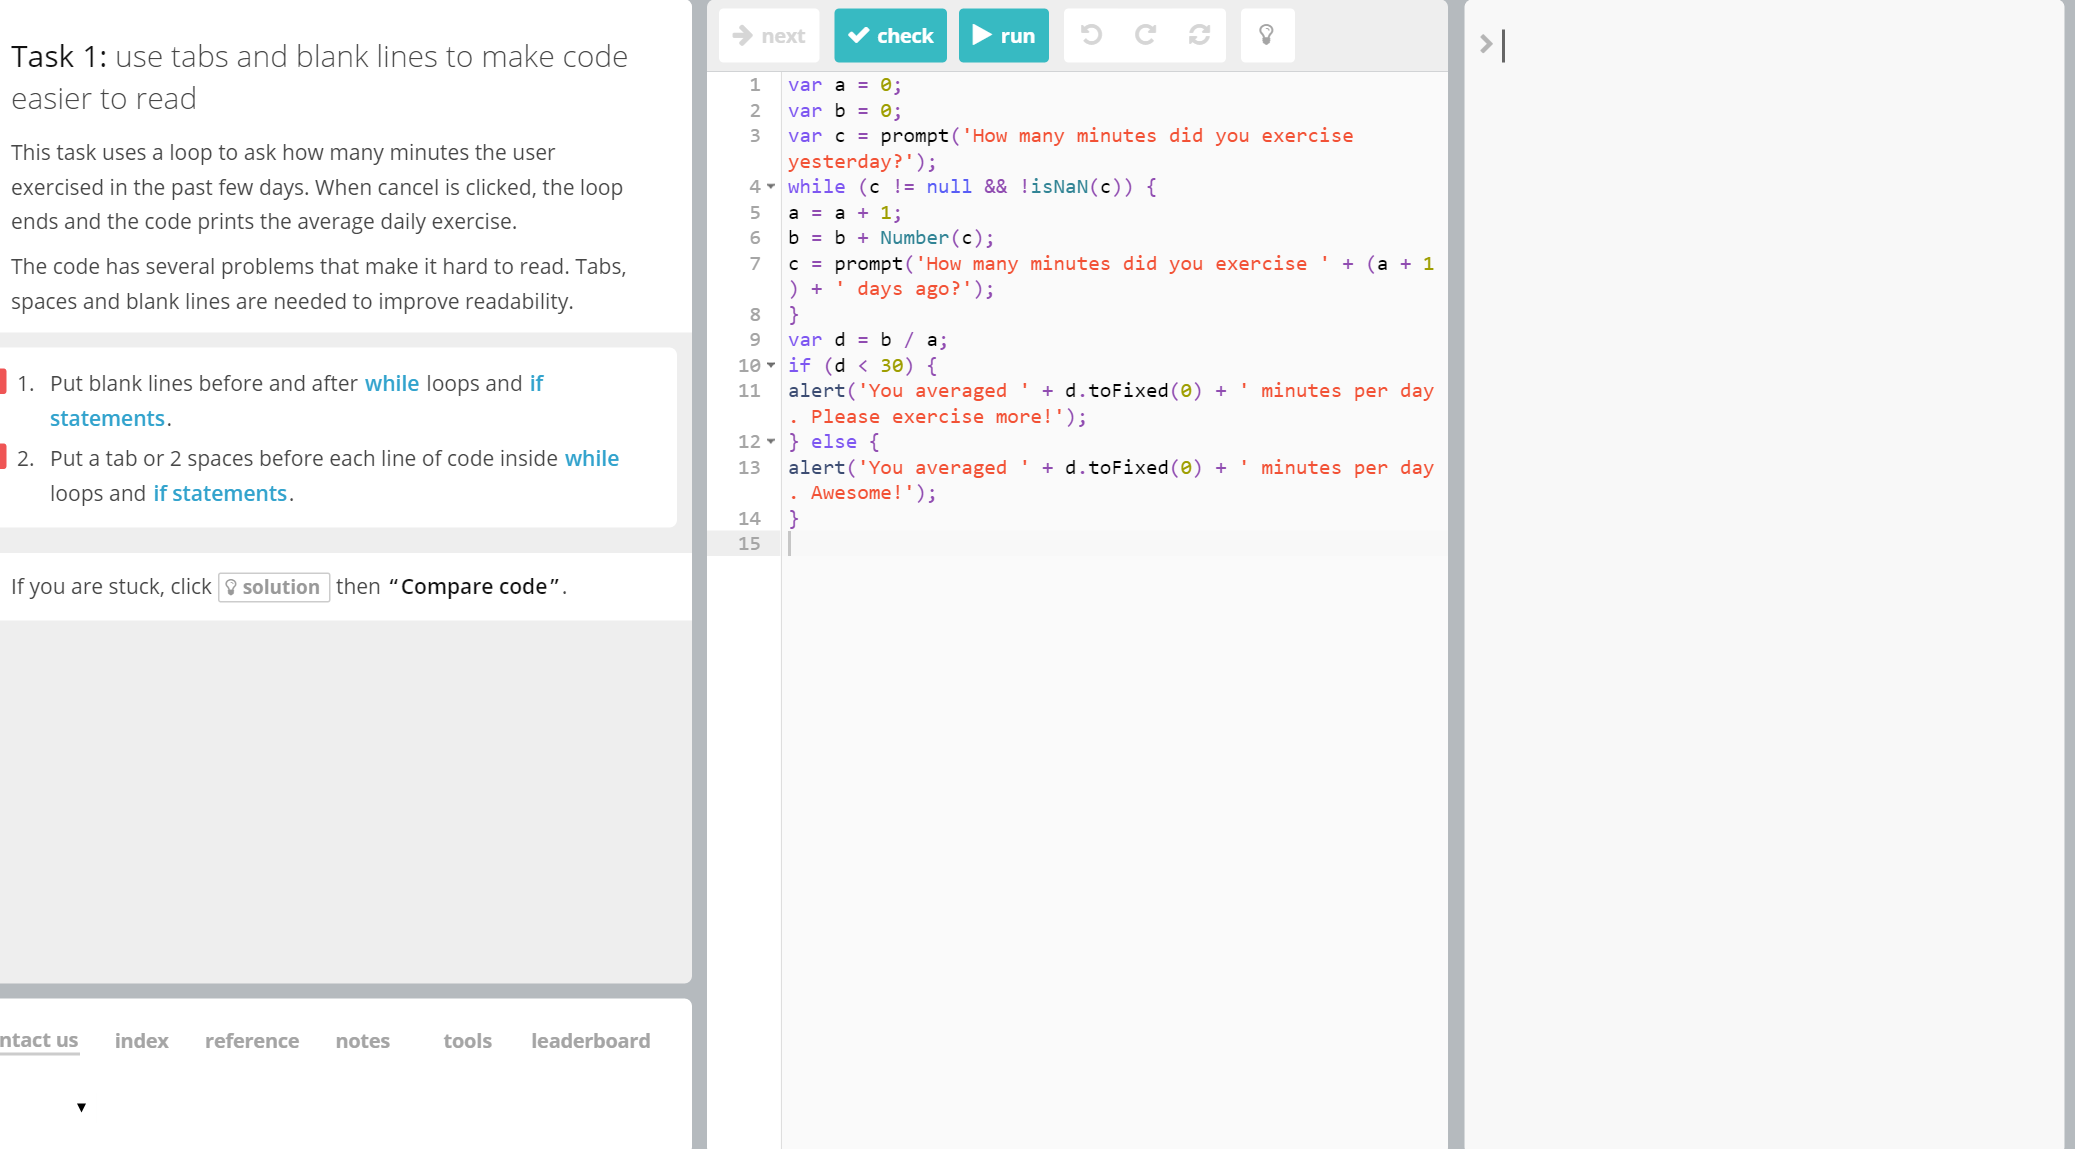2075x1149 pixels.
Task: Click the undo arrow icon
Action: [1091, 36]
